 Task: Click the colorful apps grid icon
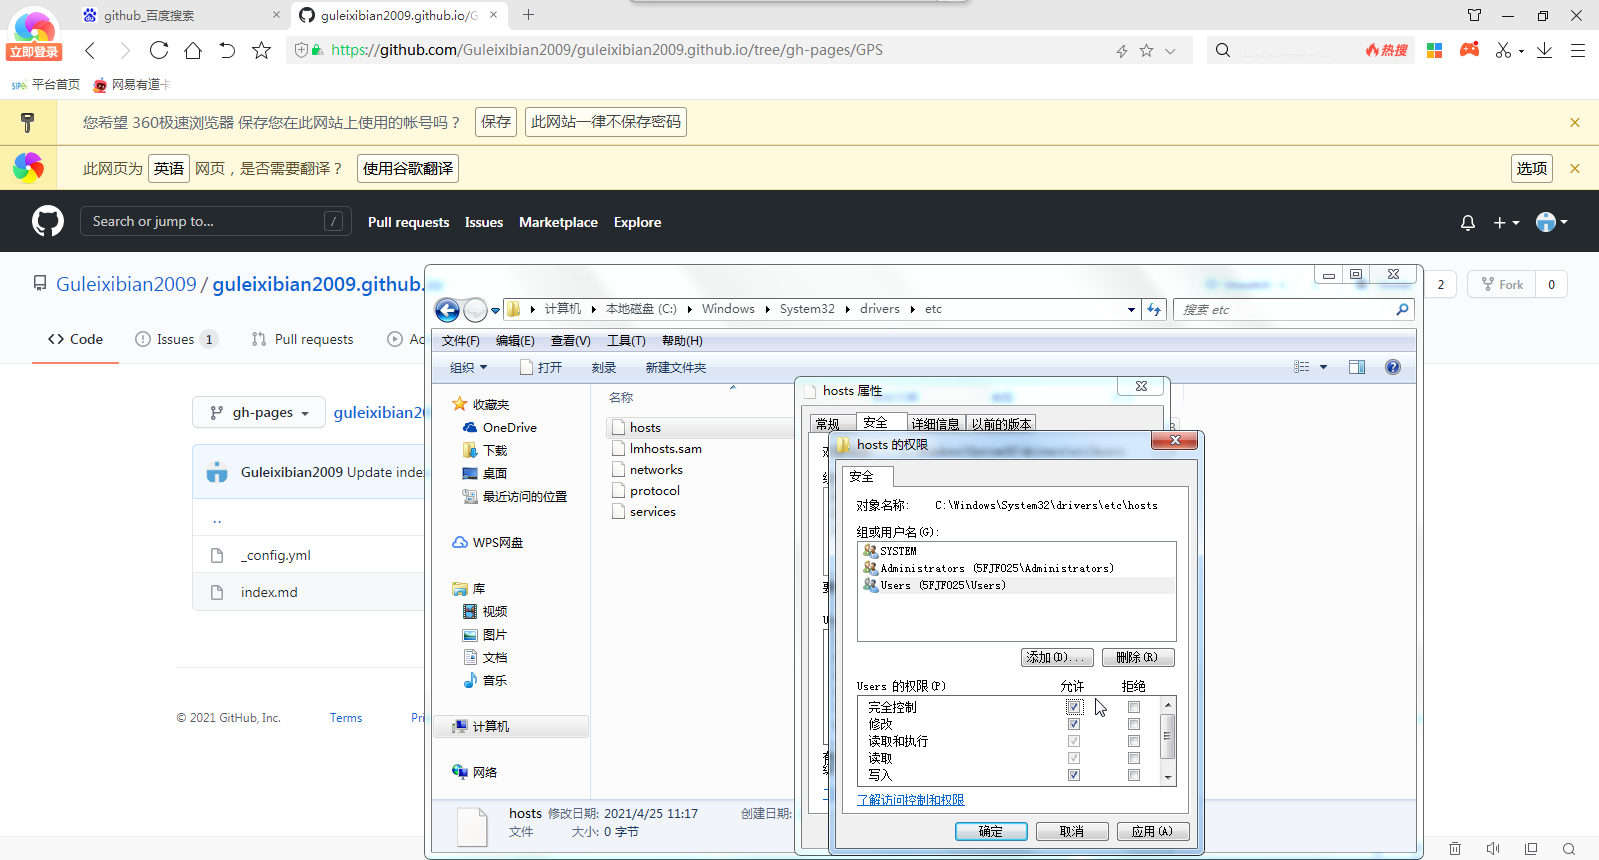[1434, 50]
